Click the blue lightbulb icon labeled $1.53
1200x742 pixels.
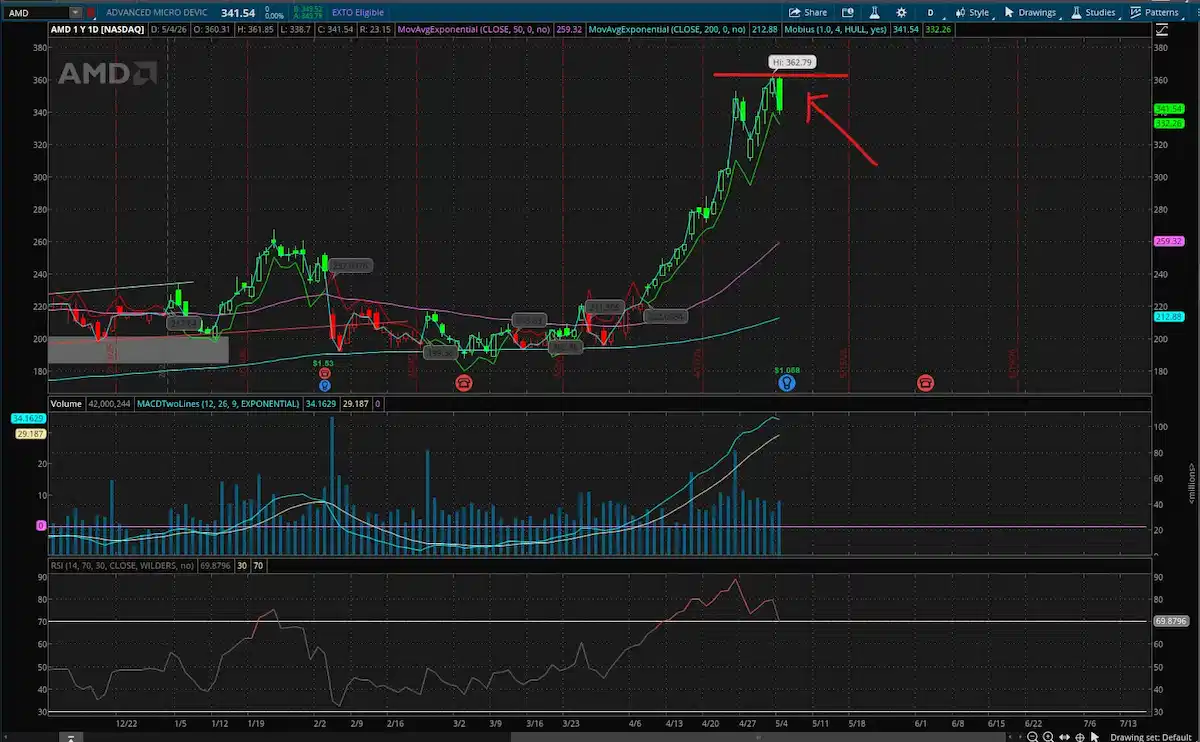pyautogui.click(x=324, y=385)
